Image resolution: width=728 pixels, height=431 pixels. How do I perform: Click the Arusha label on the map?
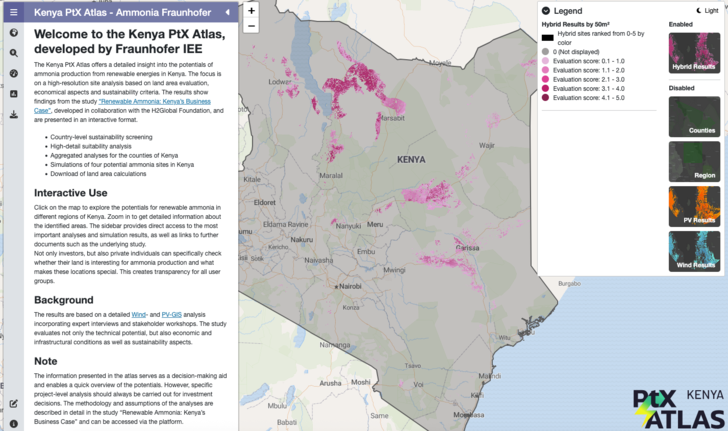[x=330, y=383]
